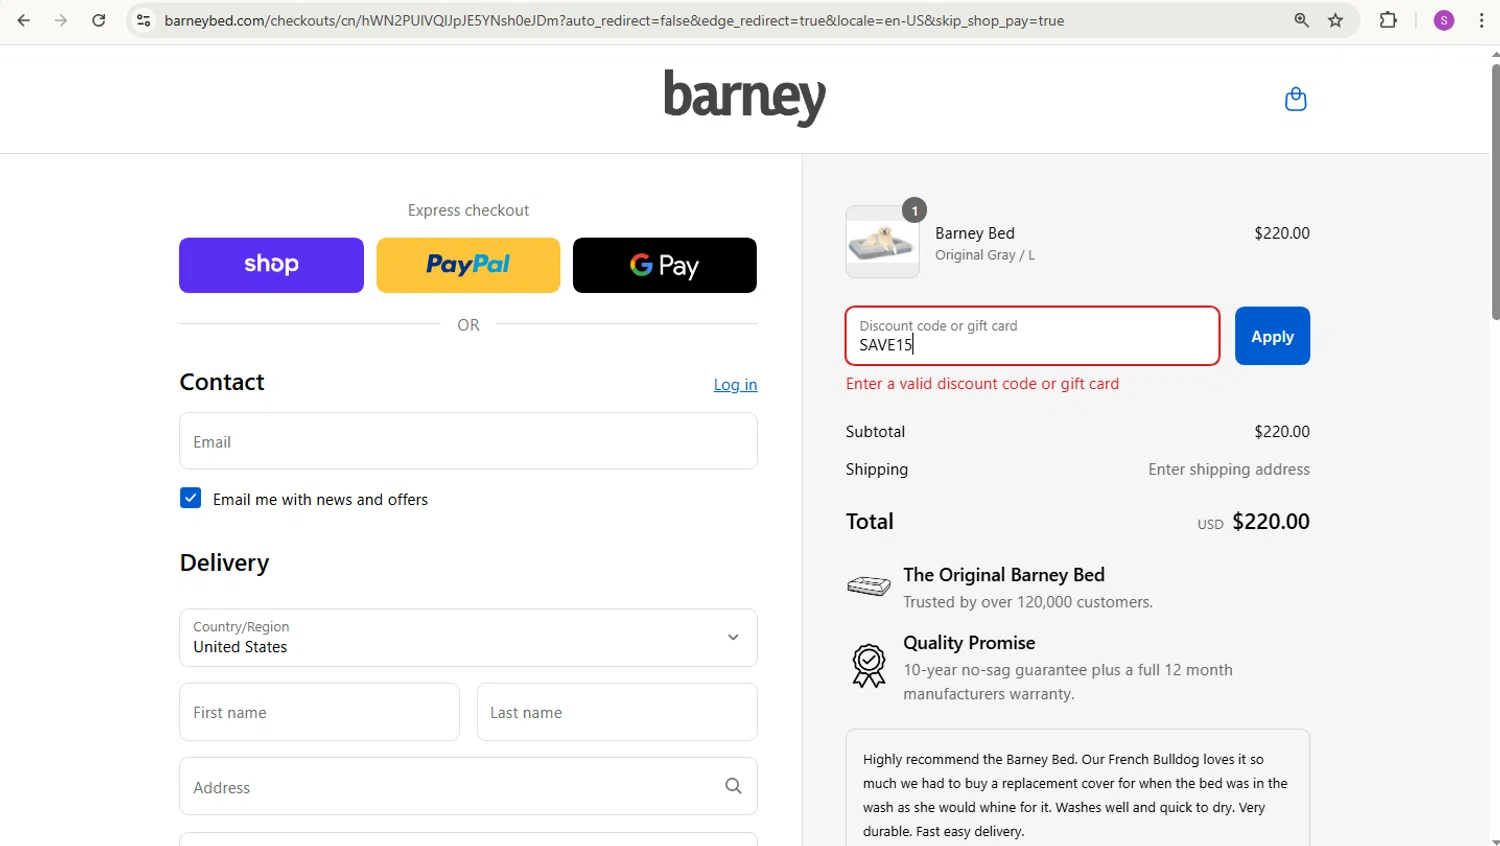The height and width of the screenshot is (846, 1500).
Task: Click the quantity badge on product thumbnail
Action: click(x=914, y=210)
